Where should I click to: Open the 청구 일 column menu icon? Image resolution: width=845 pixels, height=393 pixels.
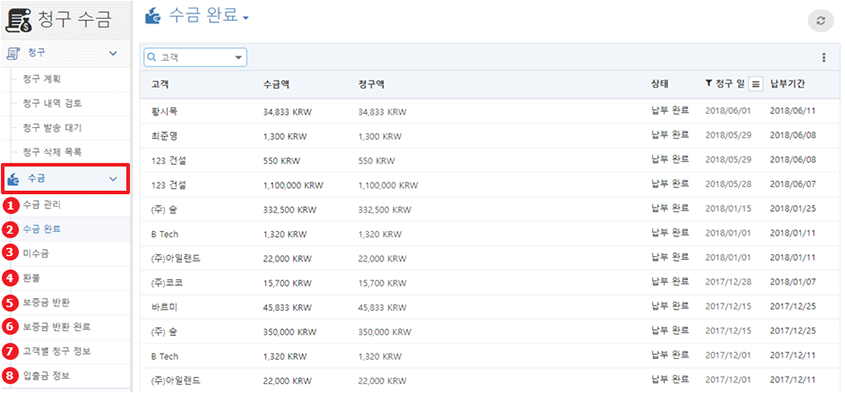click(x=756, y=84)
